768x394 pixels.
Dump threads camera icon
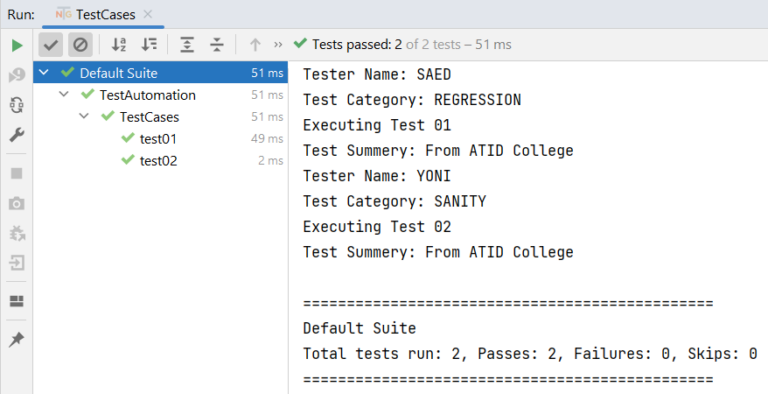pos(17,203)
